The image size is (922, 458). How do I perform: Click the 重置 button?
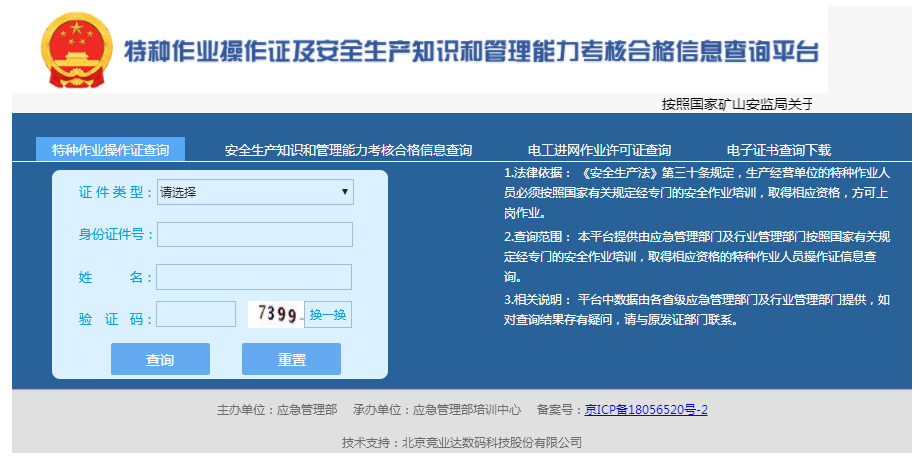click(x=292, y=359)
